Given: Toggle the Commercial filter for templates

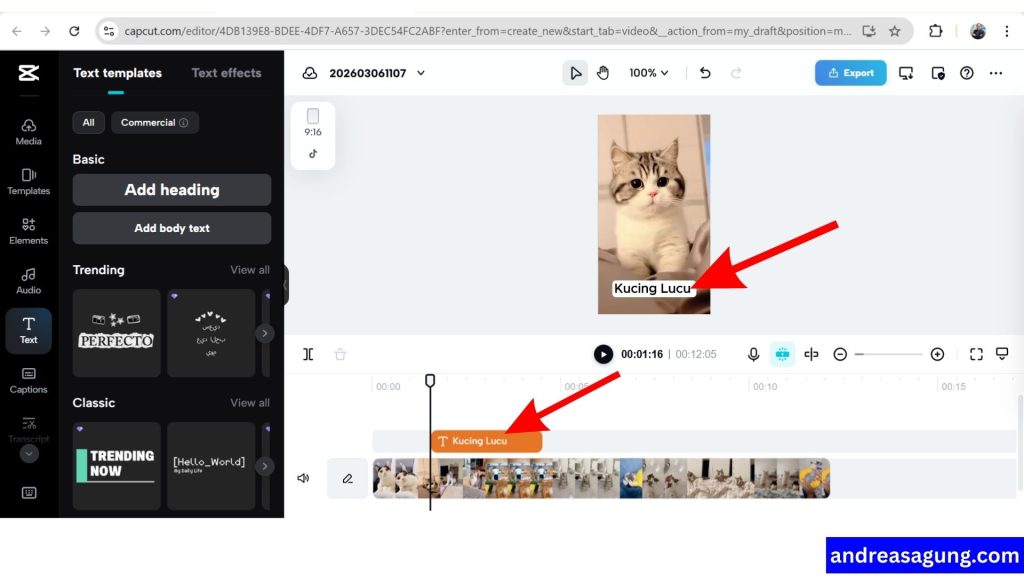Looking at the screenshot, I should (x=147, y=122).
